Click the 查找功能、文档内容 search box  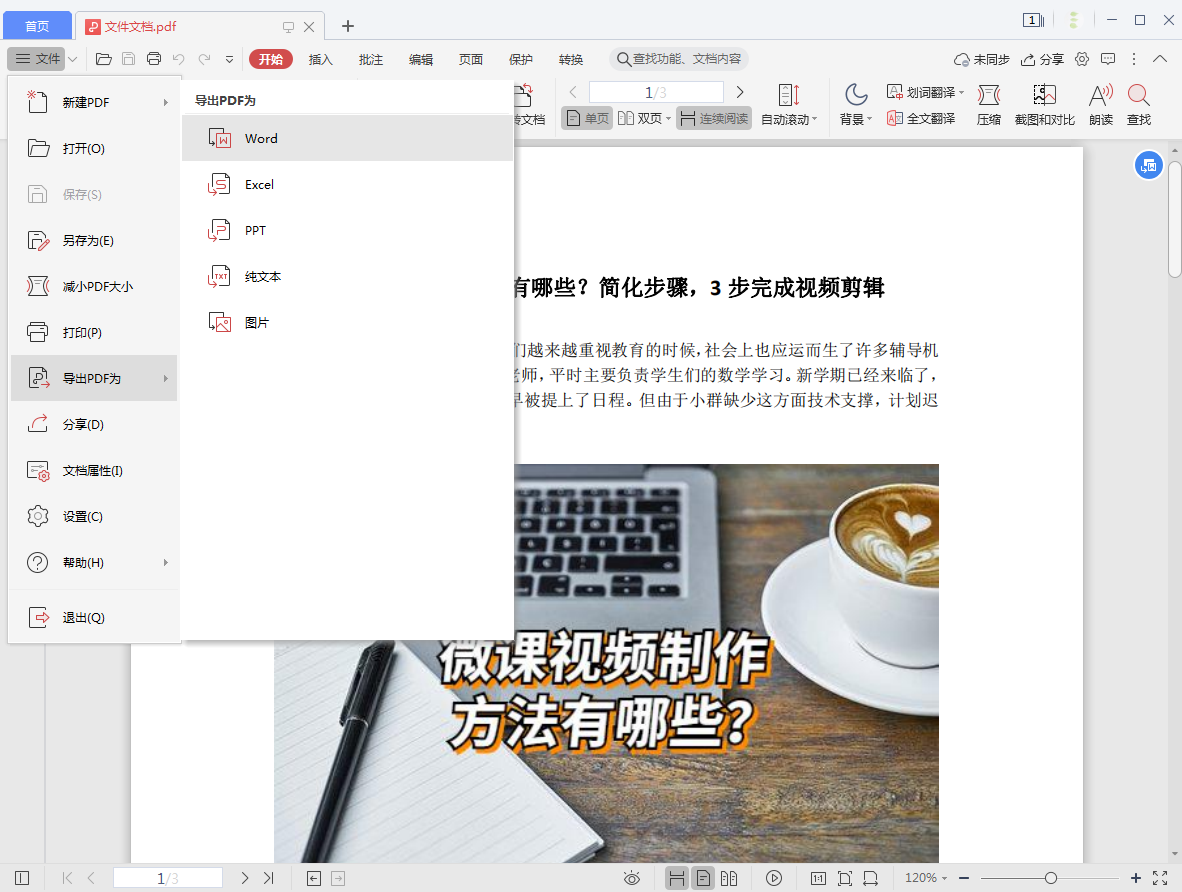click(678, 59)
